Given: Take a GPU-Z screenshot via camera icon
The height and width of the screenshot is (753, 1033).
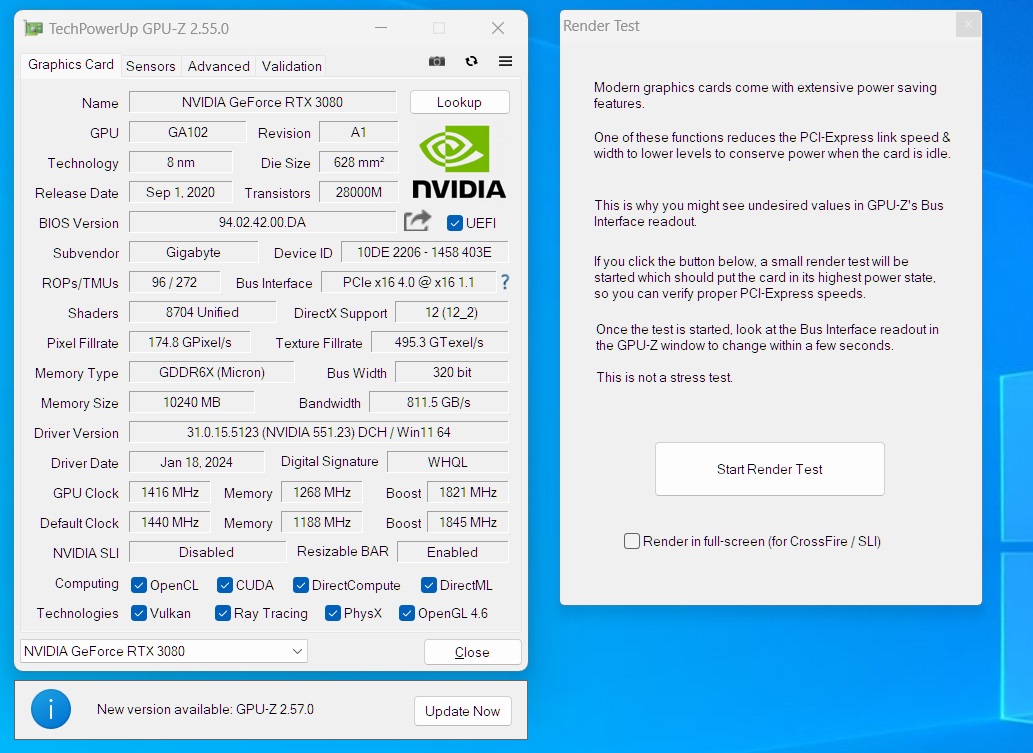Looking at the screenshot, I should click(437, 61).
